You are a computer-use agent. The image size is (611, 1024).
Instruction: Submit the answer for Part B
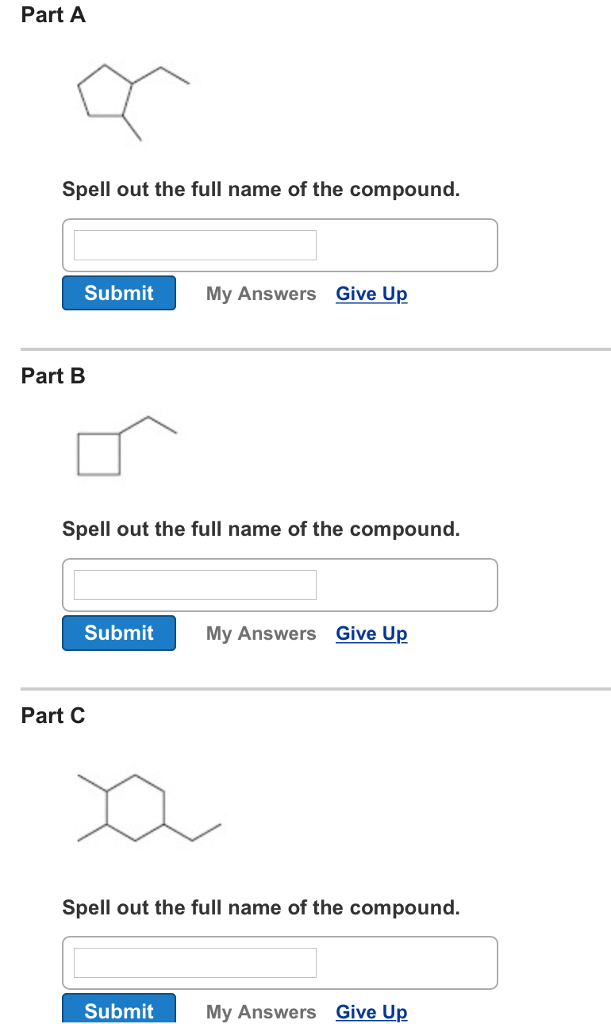(118, 632)
